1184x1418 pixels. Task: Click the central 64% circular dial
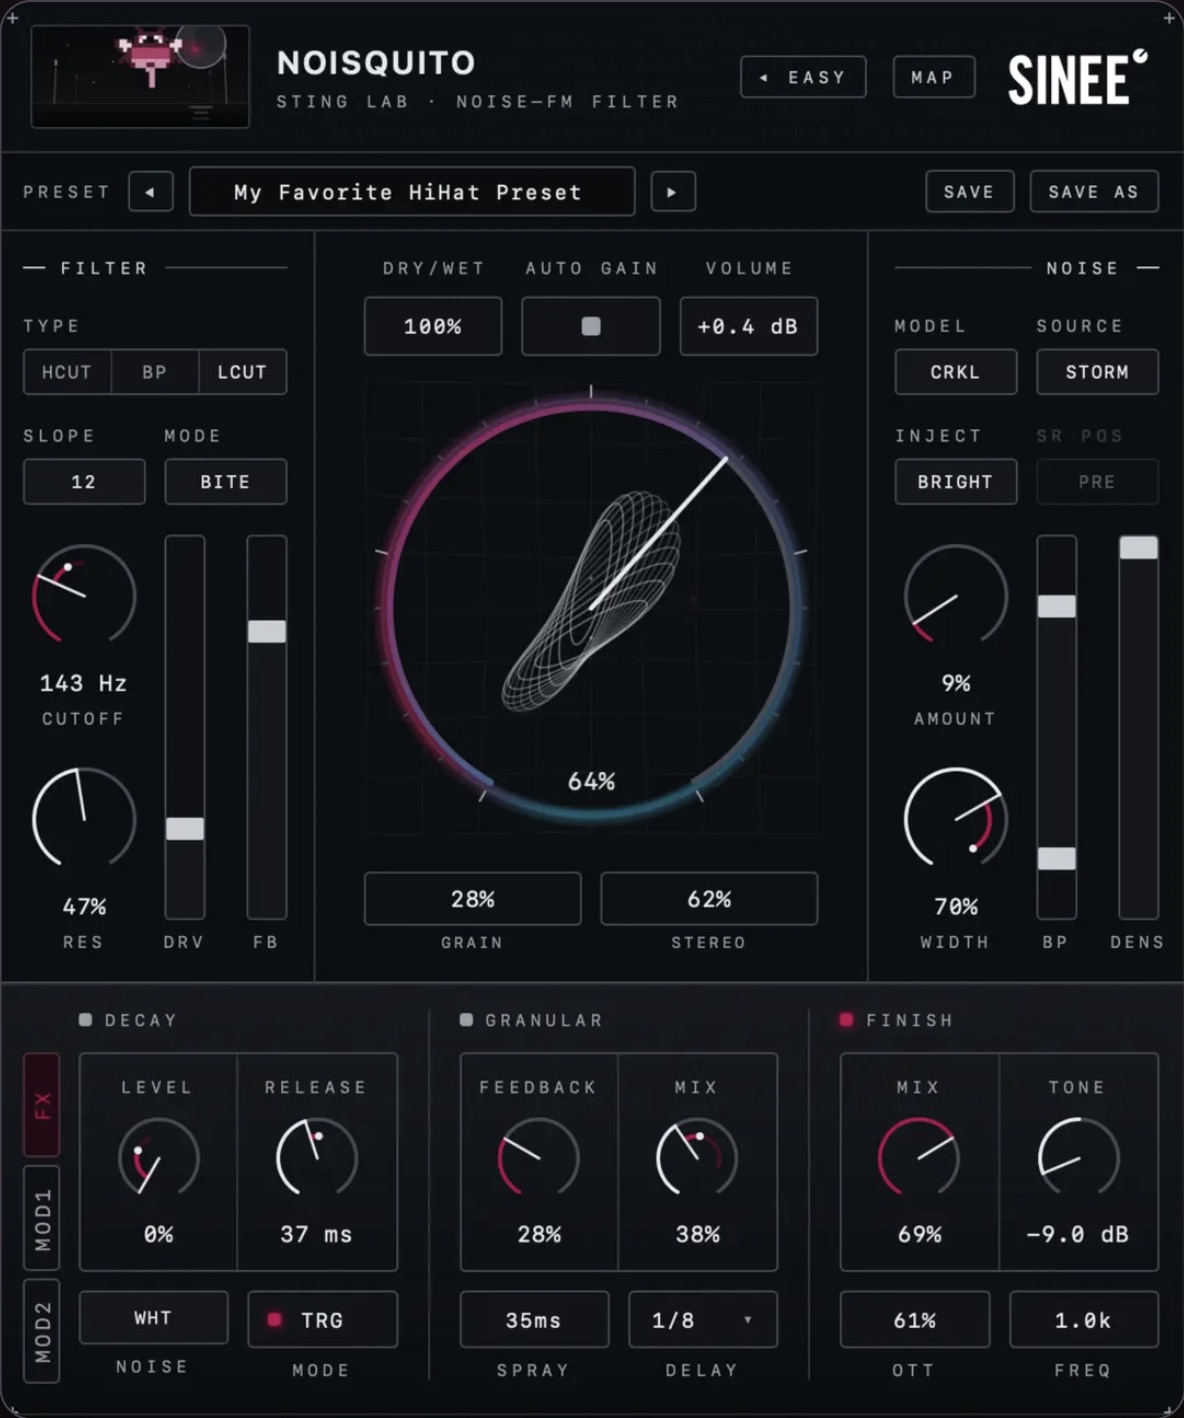pos(591,608)
